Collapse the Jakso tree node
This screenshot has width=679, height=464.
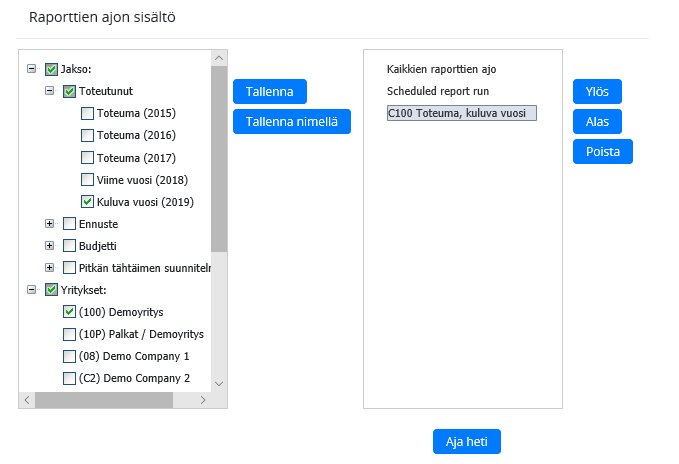pyautogui.click(x=31, y=69)
